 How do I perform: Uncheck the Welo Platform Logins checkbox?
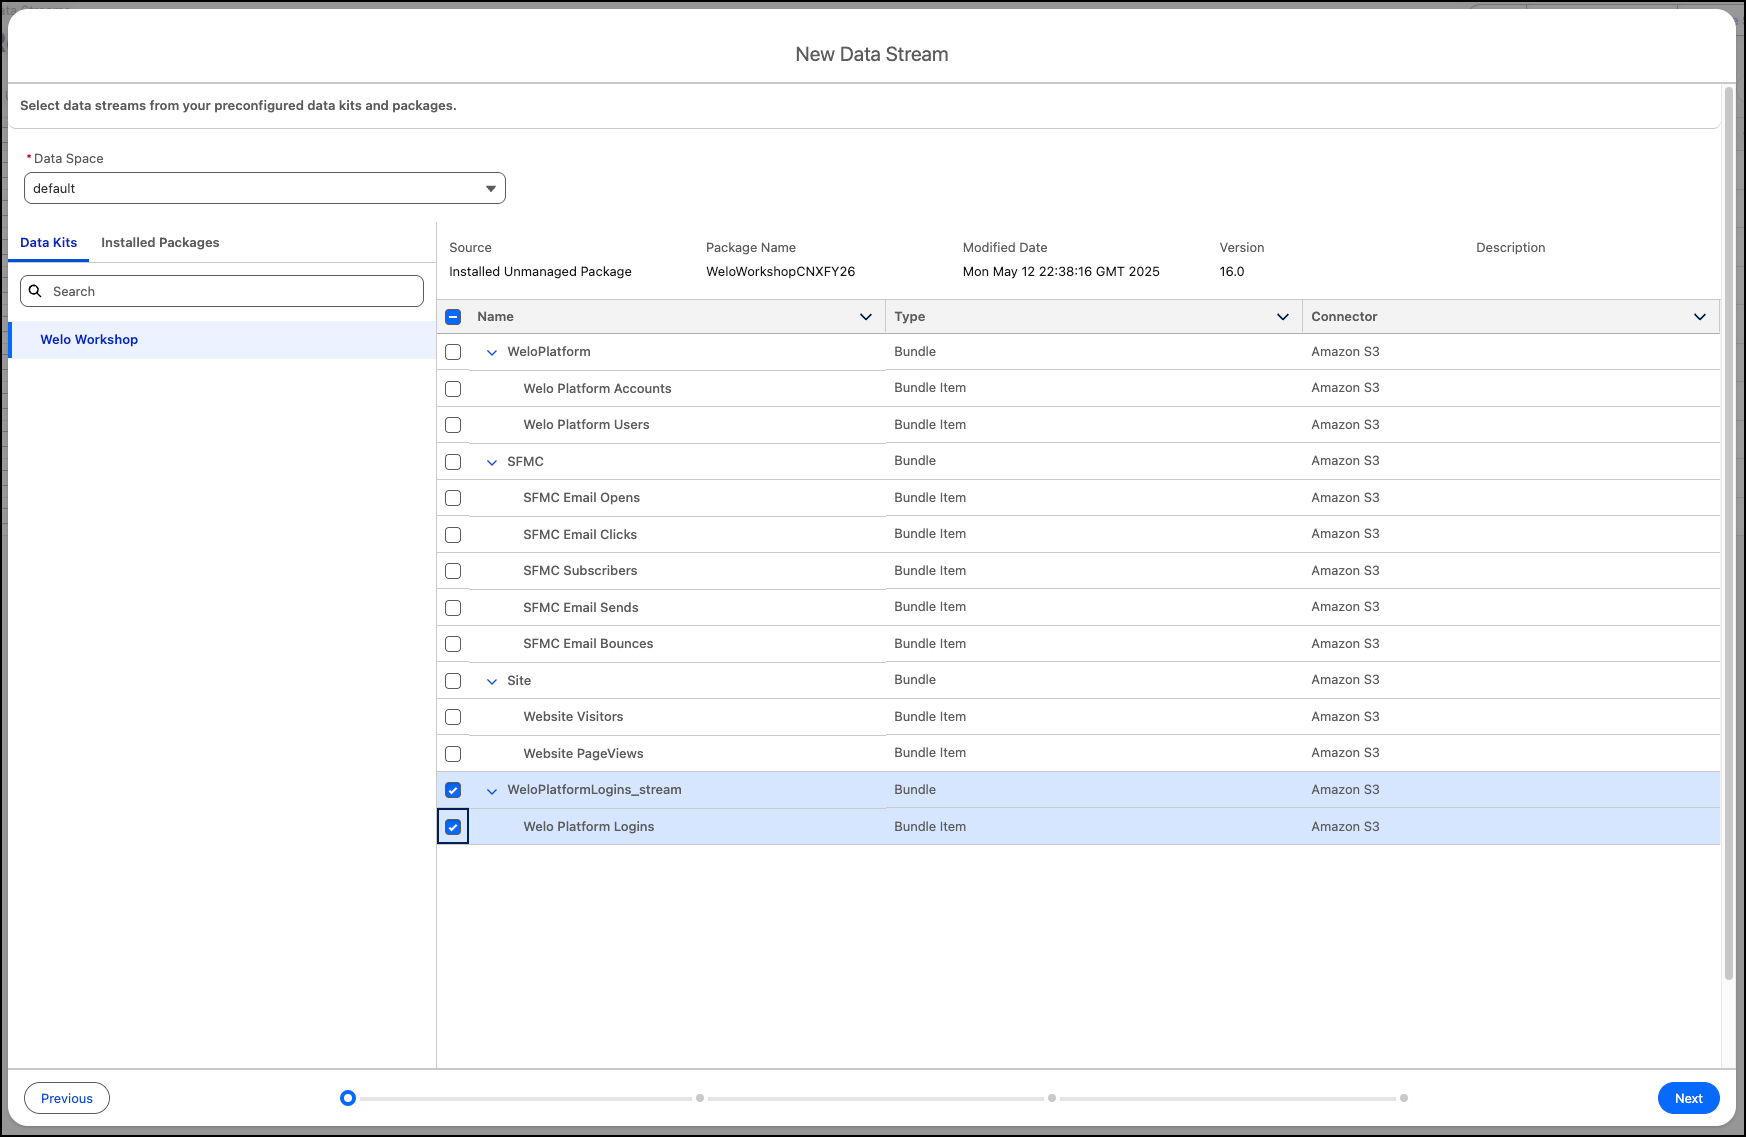pos(453,827)
